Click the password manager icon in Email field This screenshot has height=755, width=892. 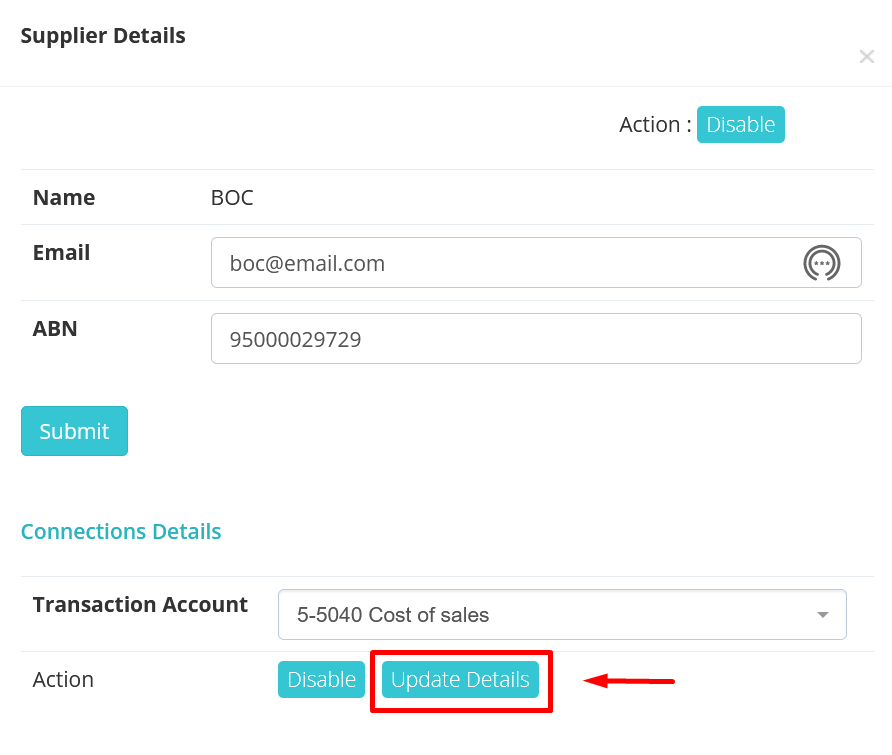click(x=822, y=263)
